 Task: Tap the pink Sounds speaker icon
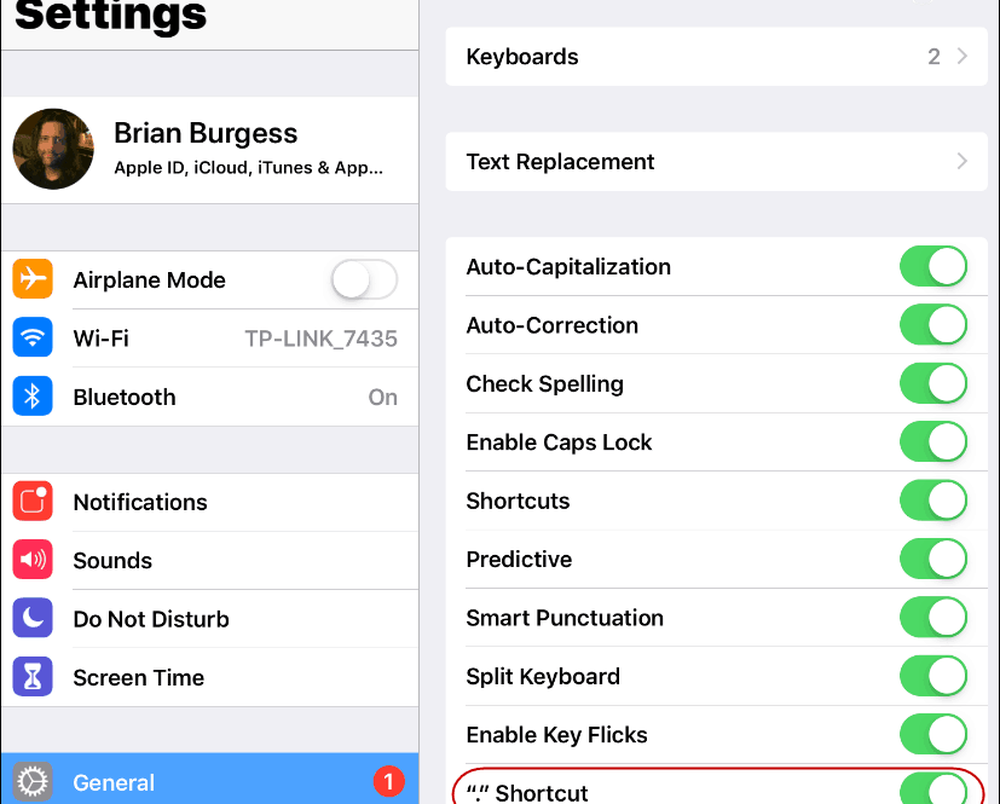32,560
